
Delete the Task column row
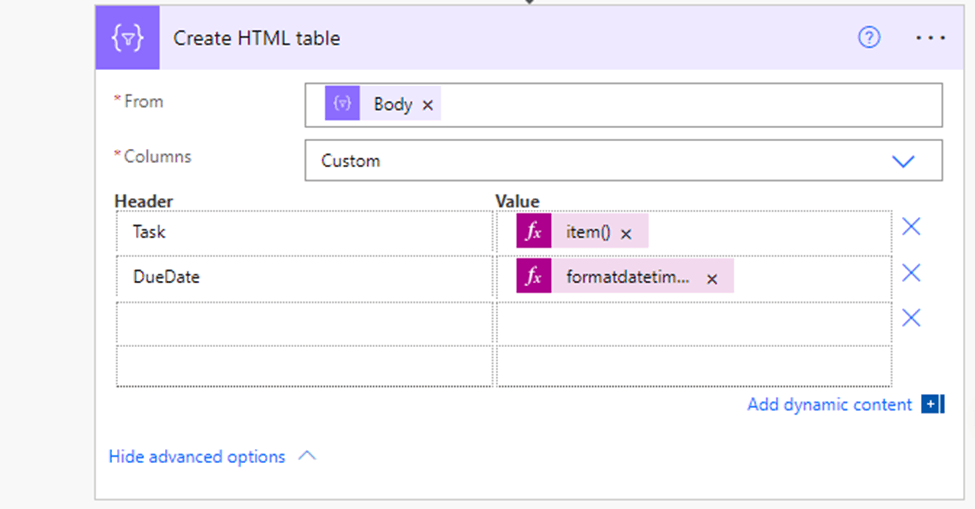point(911,227)
